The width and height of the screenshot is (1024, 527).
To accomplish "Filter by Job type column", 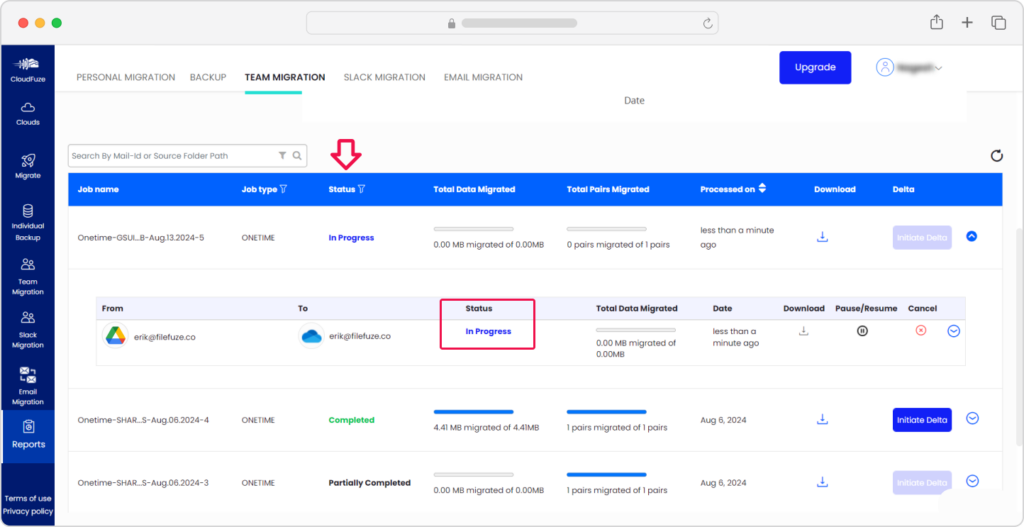I will click(x=283, y=189).
